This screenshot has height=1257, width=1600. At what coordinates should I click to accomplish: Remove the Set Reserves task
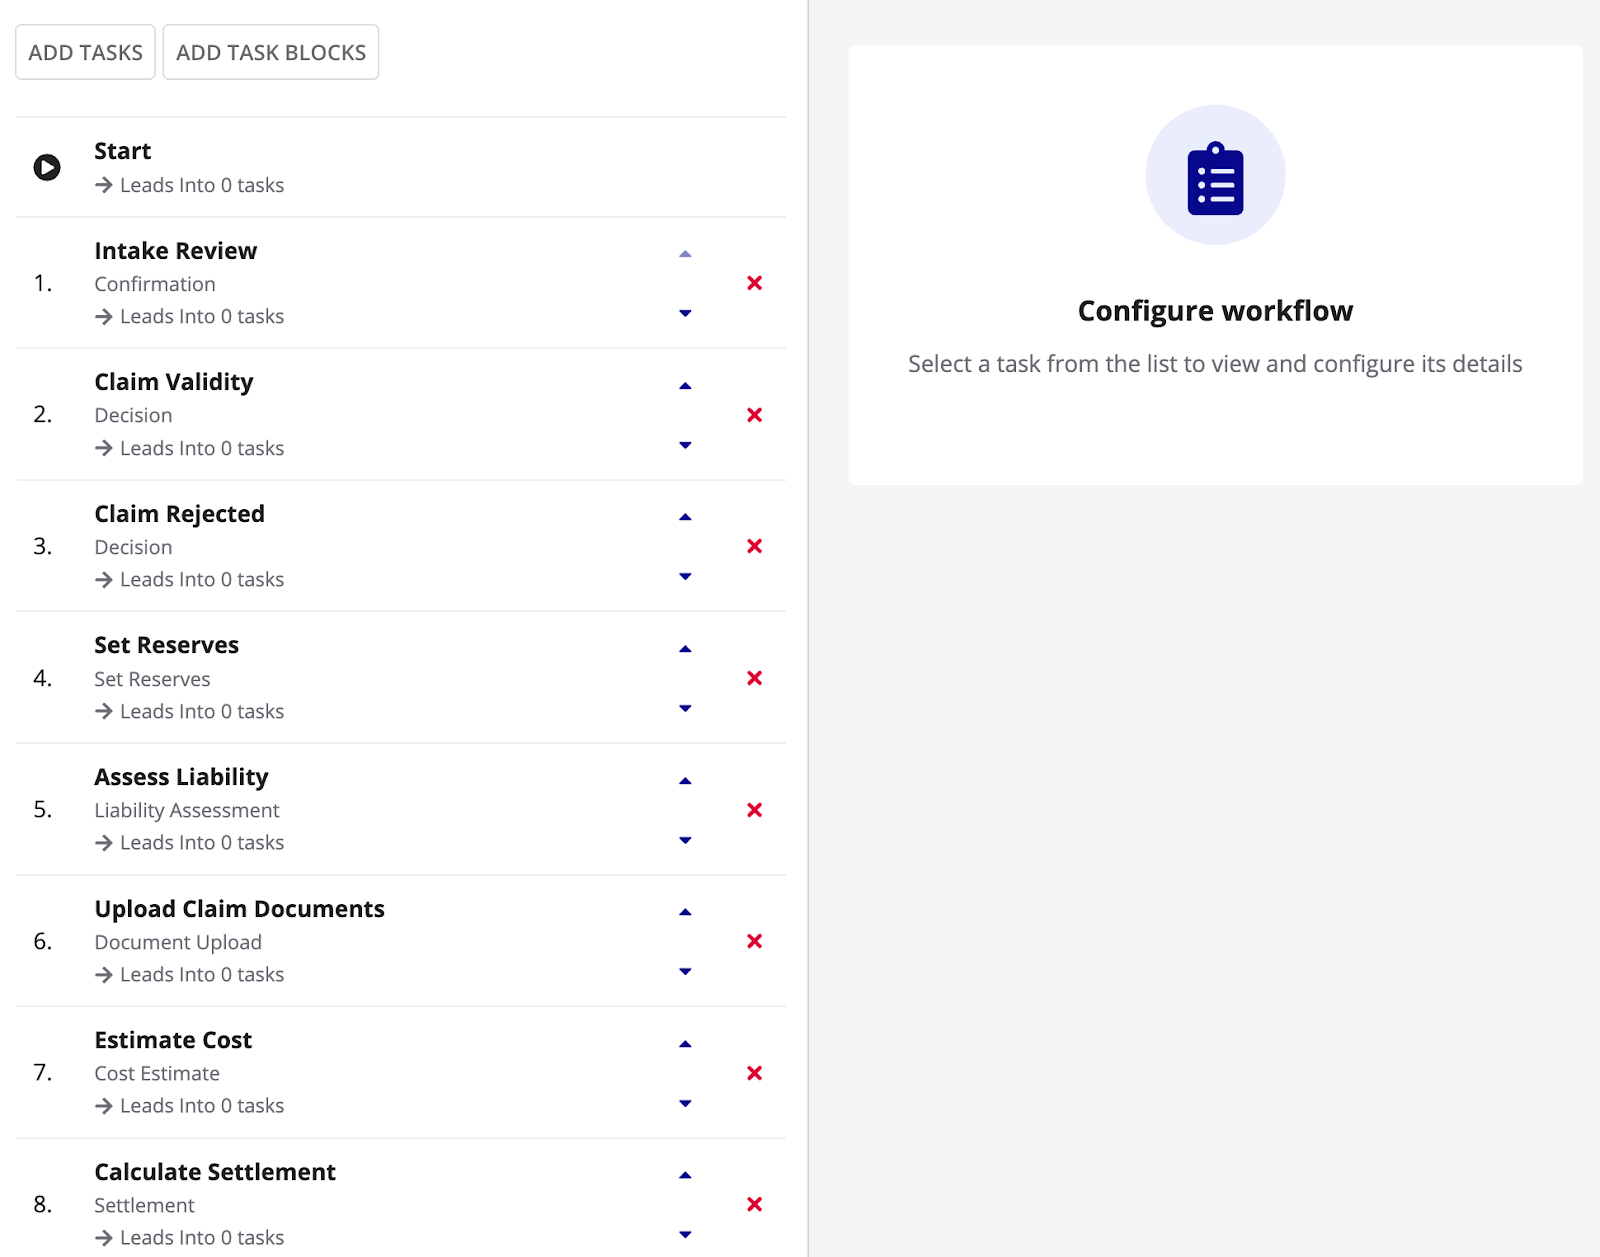755,678
